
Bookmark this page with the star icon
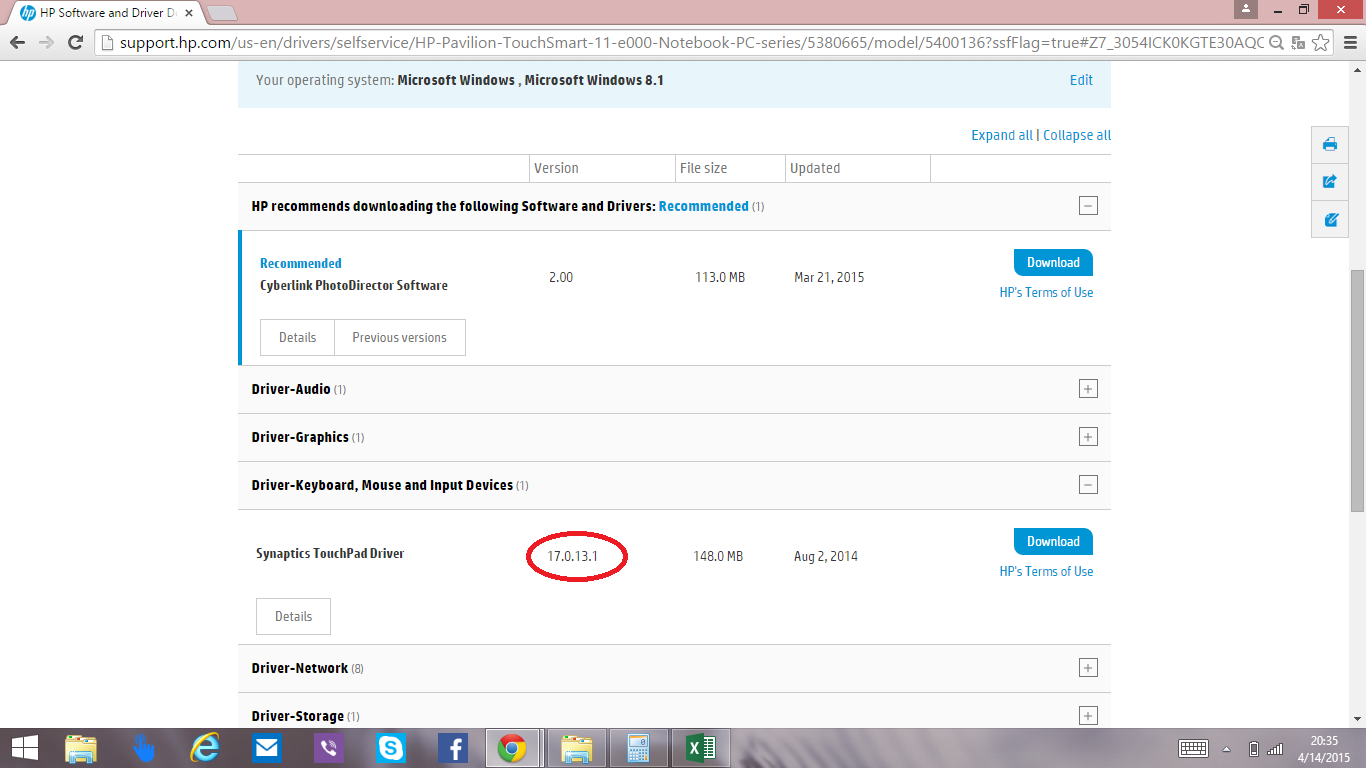coord(1321,43)
